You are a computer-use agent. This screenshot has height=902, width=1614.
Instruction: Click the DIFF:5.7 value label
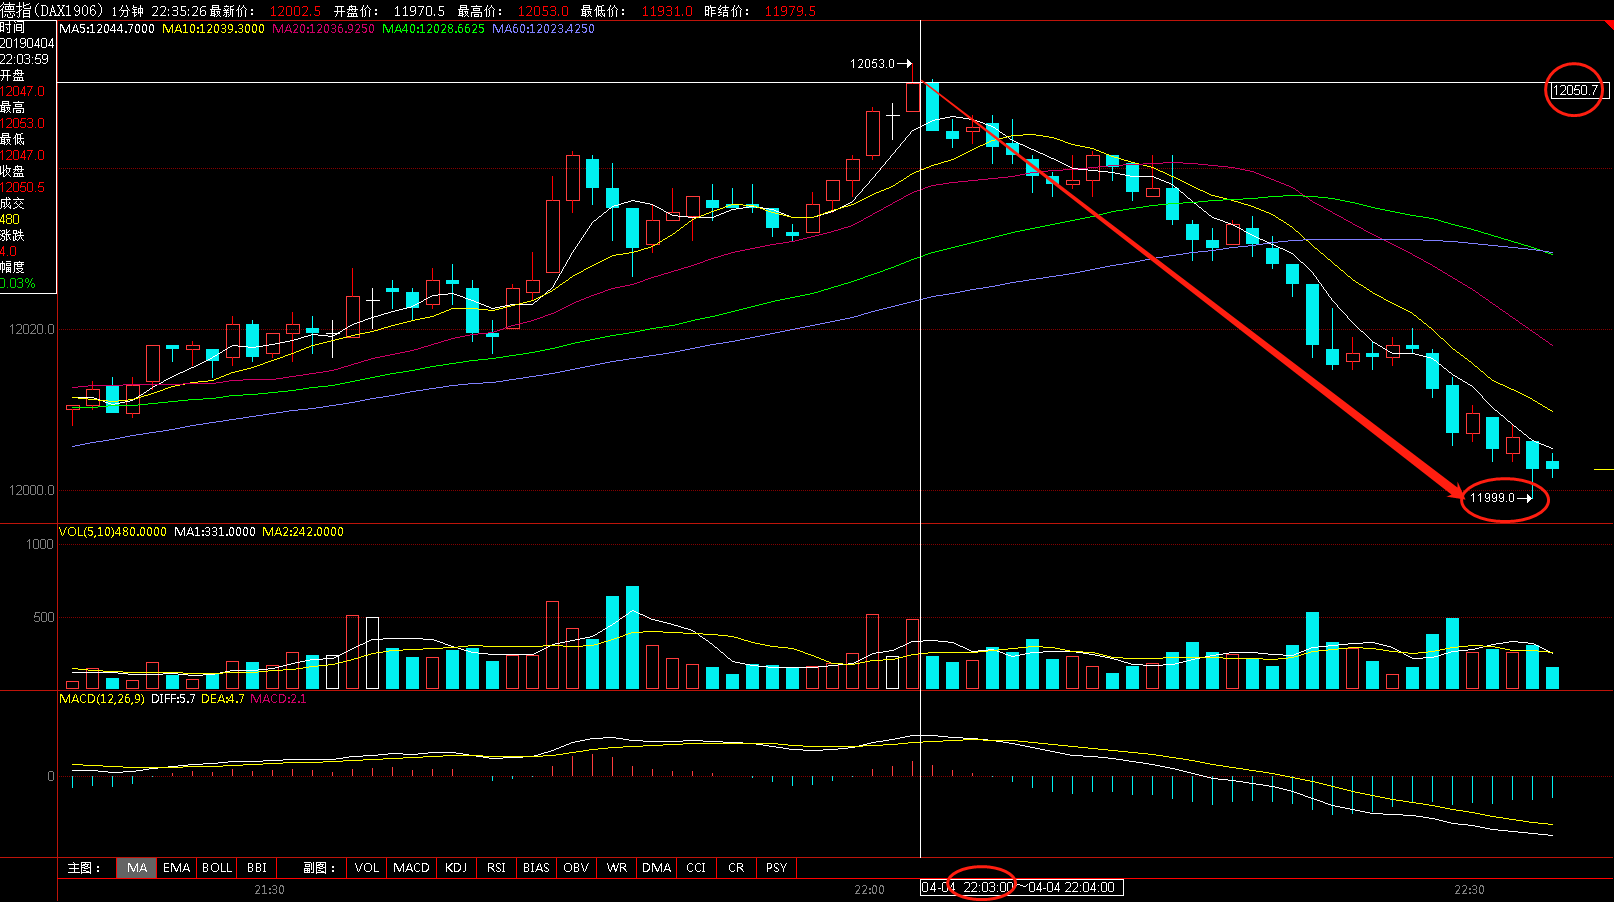point(173,699)
